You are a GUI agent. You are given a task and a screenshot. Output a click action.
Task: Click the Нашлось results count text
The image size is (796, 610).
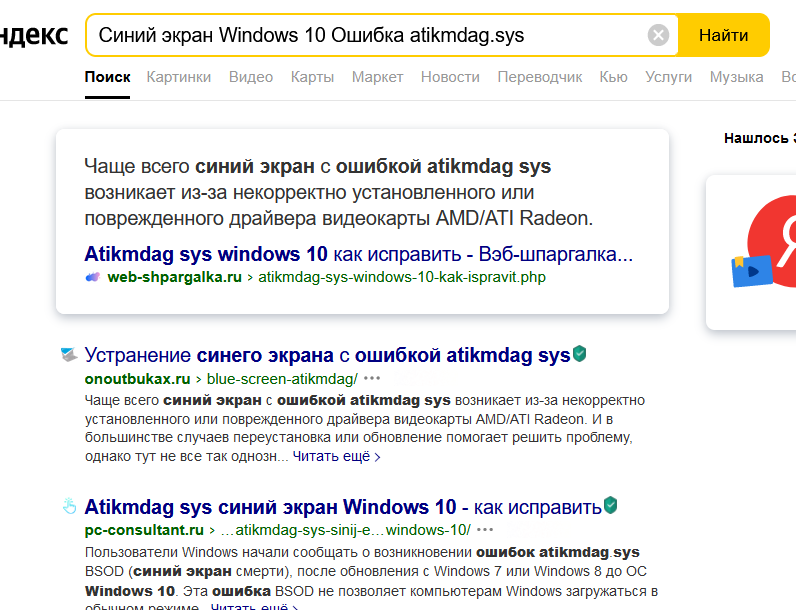tap(760, 138)
